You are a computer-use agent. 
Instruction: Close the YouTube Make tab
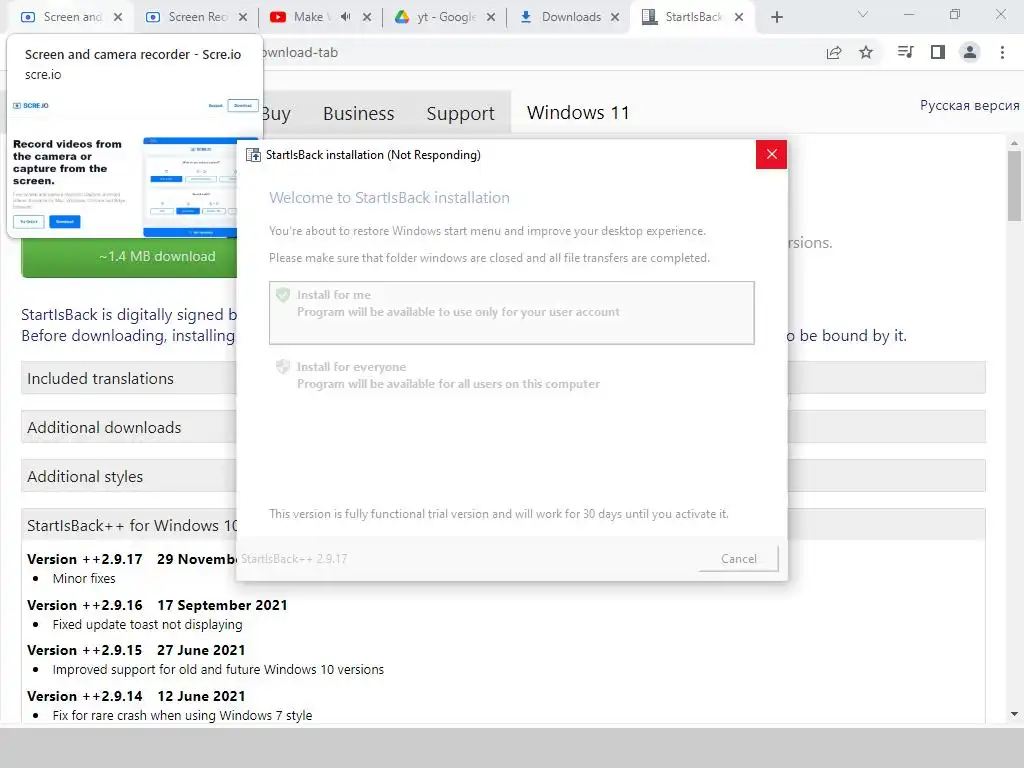[x=367, y=17]
